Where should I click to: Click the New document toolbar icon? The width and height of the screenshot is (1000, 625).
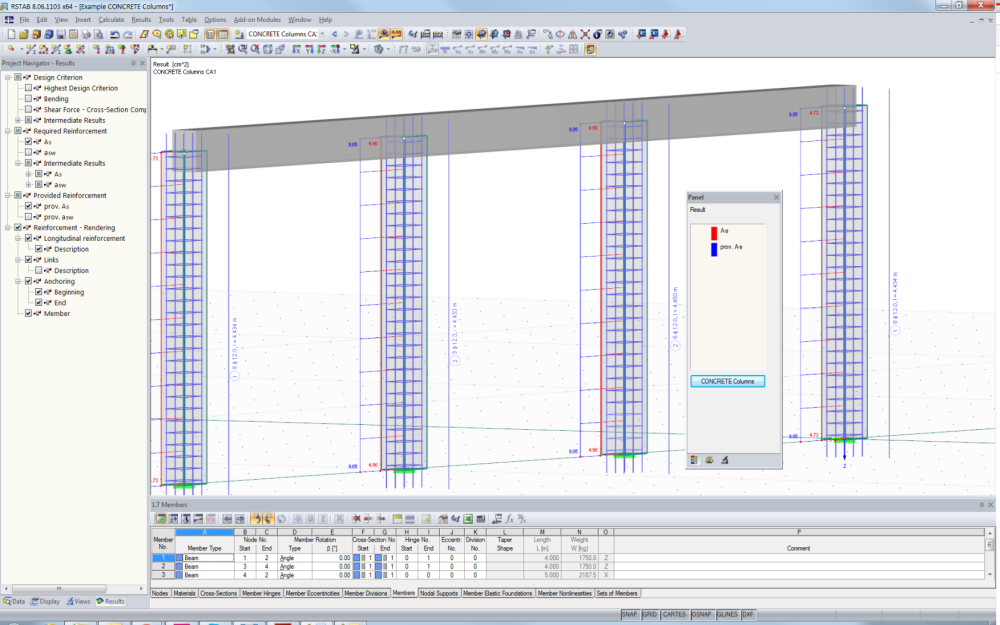tap(11, 34)
